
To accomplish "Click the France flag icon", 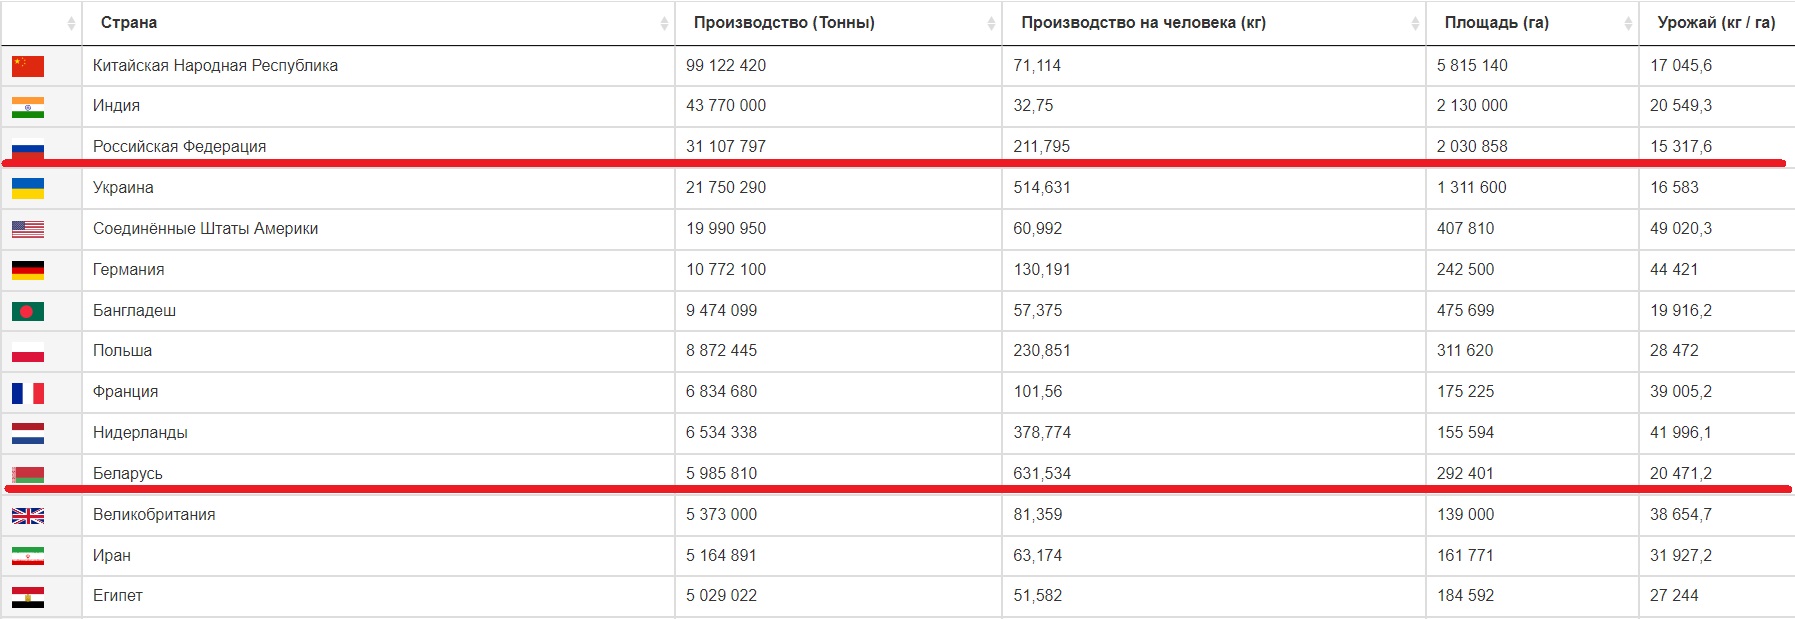I will tap(28, 393).
